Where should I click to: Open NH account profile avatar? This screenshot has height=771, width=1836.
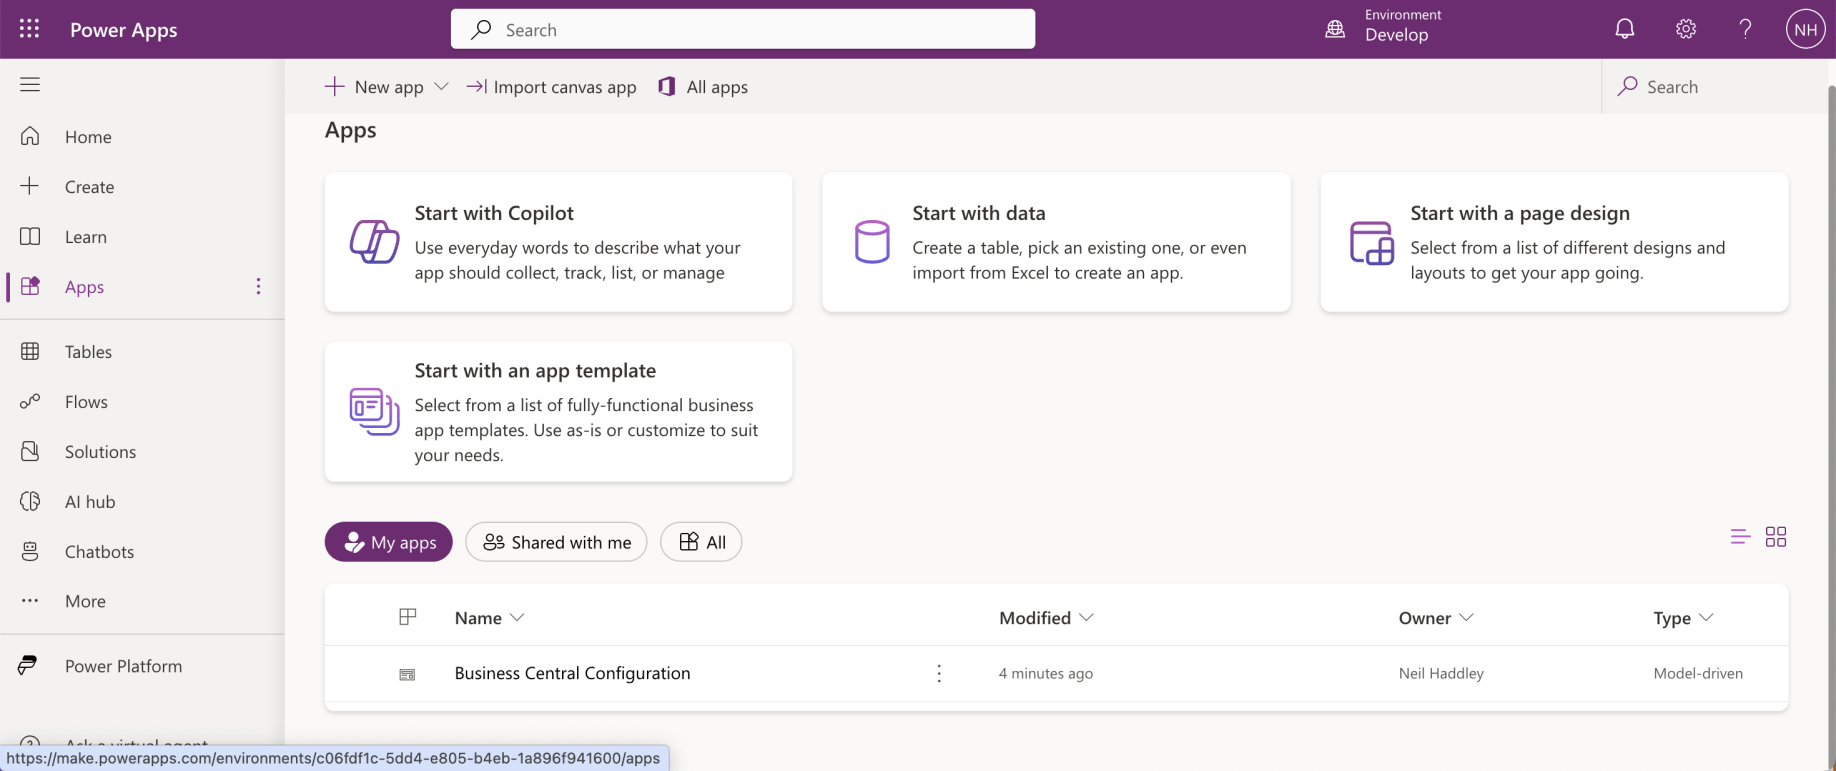pyautogui.click(x=1805, y=29)
